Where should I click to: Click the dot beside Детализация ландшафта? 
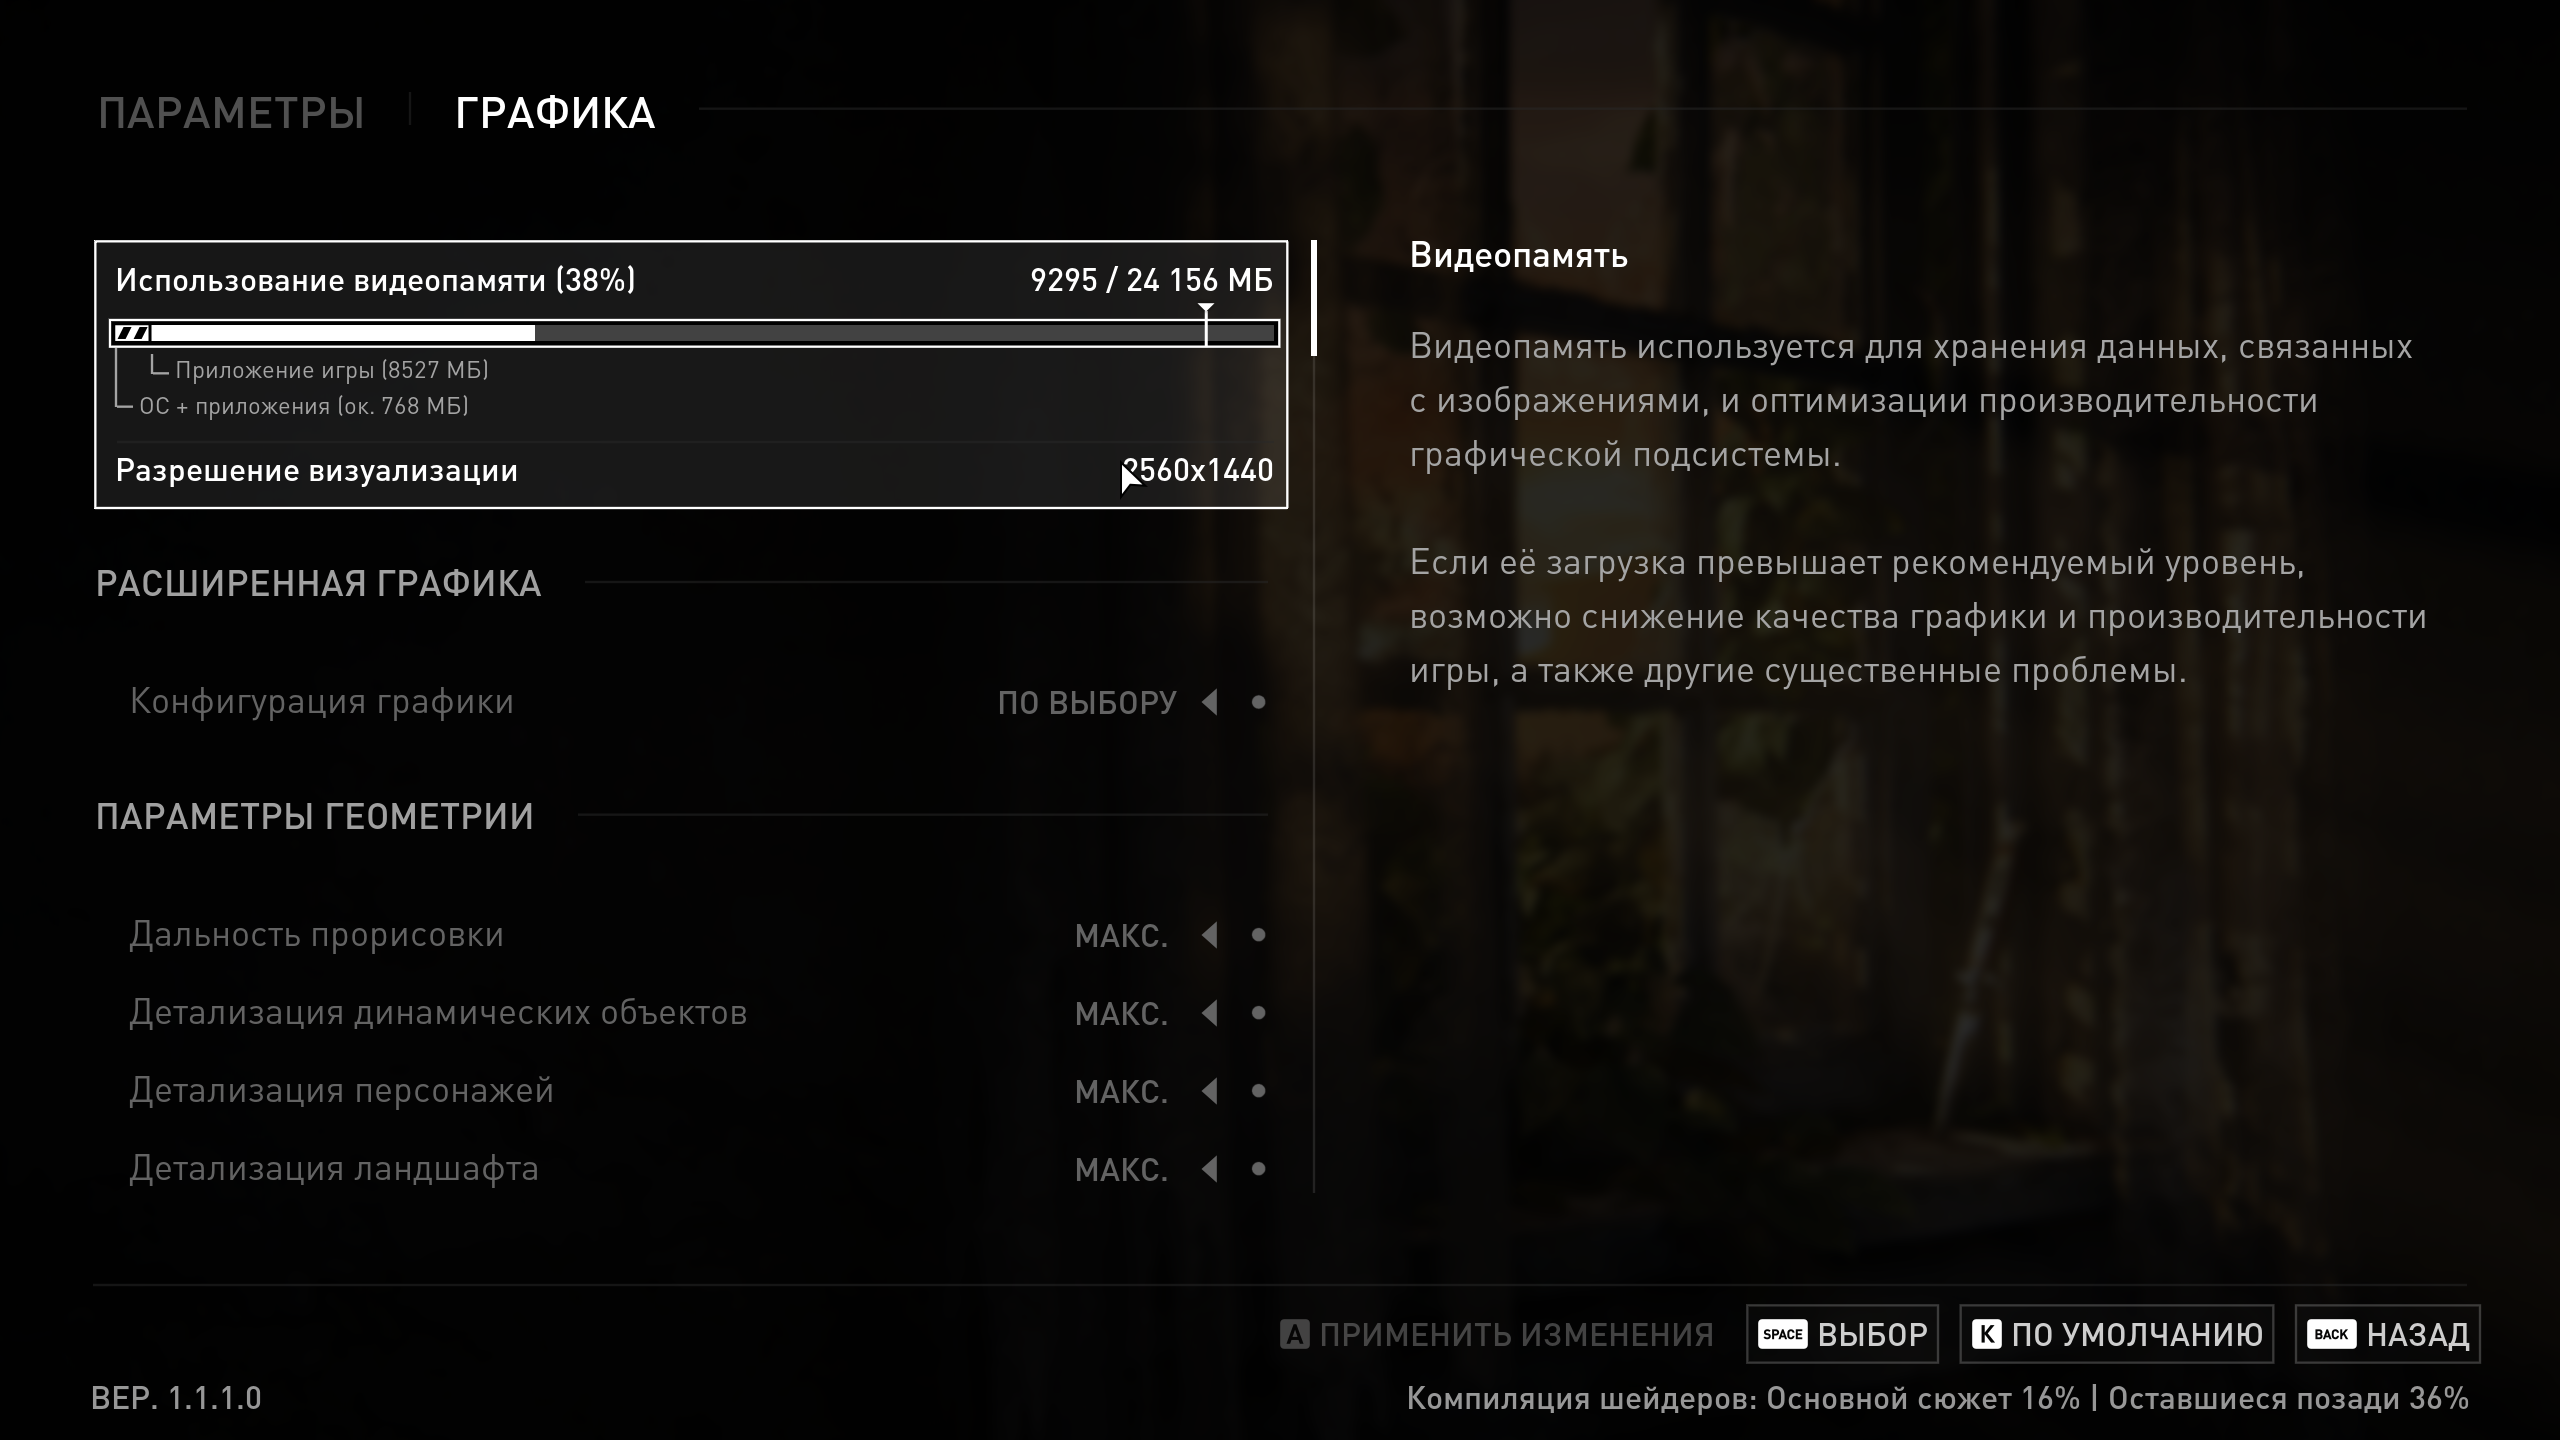tap(1259, 1168)
